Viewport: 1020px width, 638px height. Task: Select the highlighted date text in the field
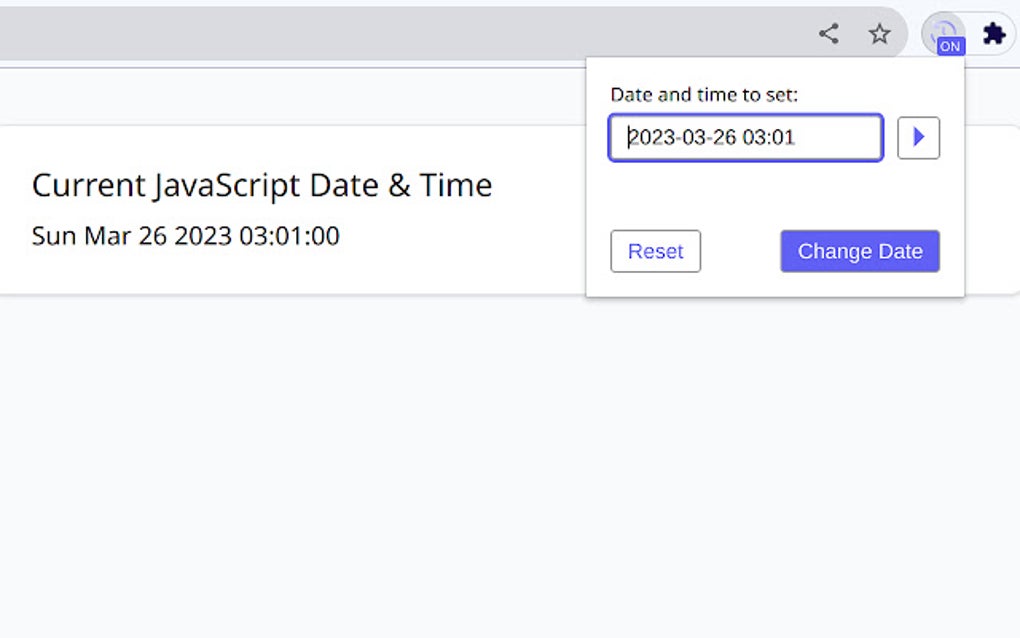(x=745, y=138)
